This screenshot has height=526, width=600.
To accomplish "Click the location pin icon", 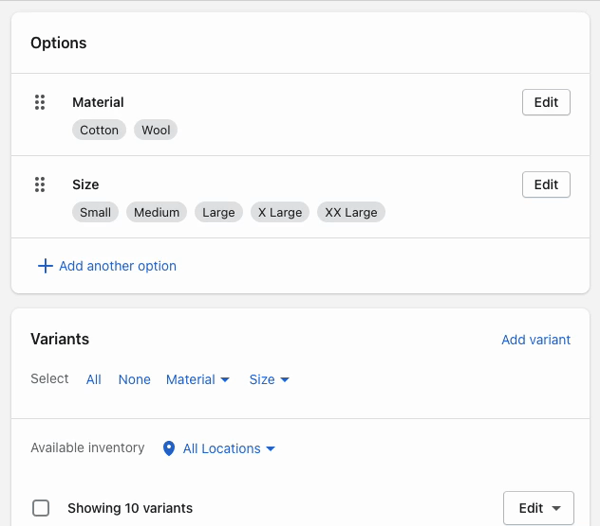I will tap(169, 448).
